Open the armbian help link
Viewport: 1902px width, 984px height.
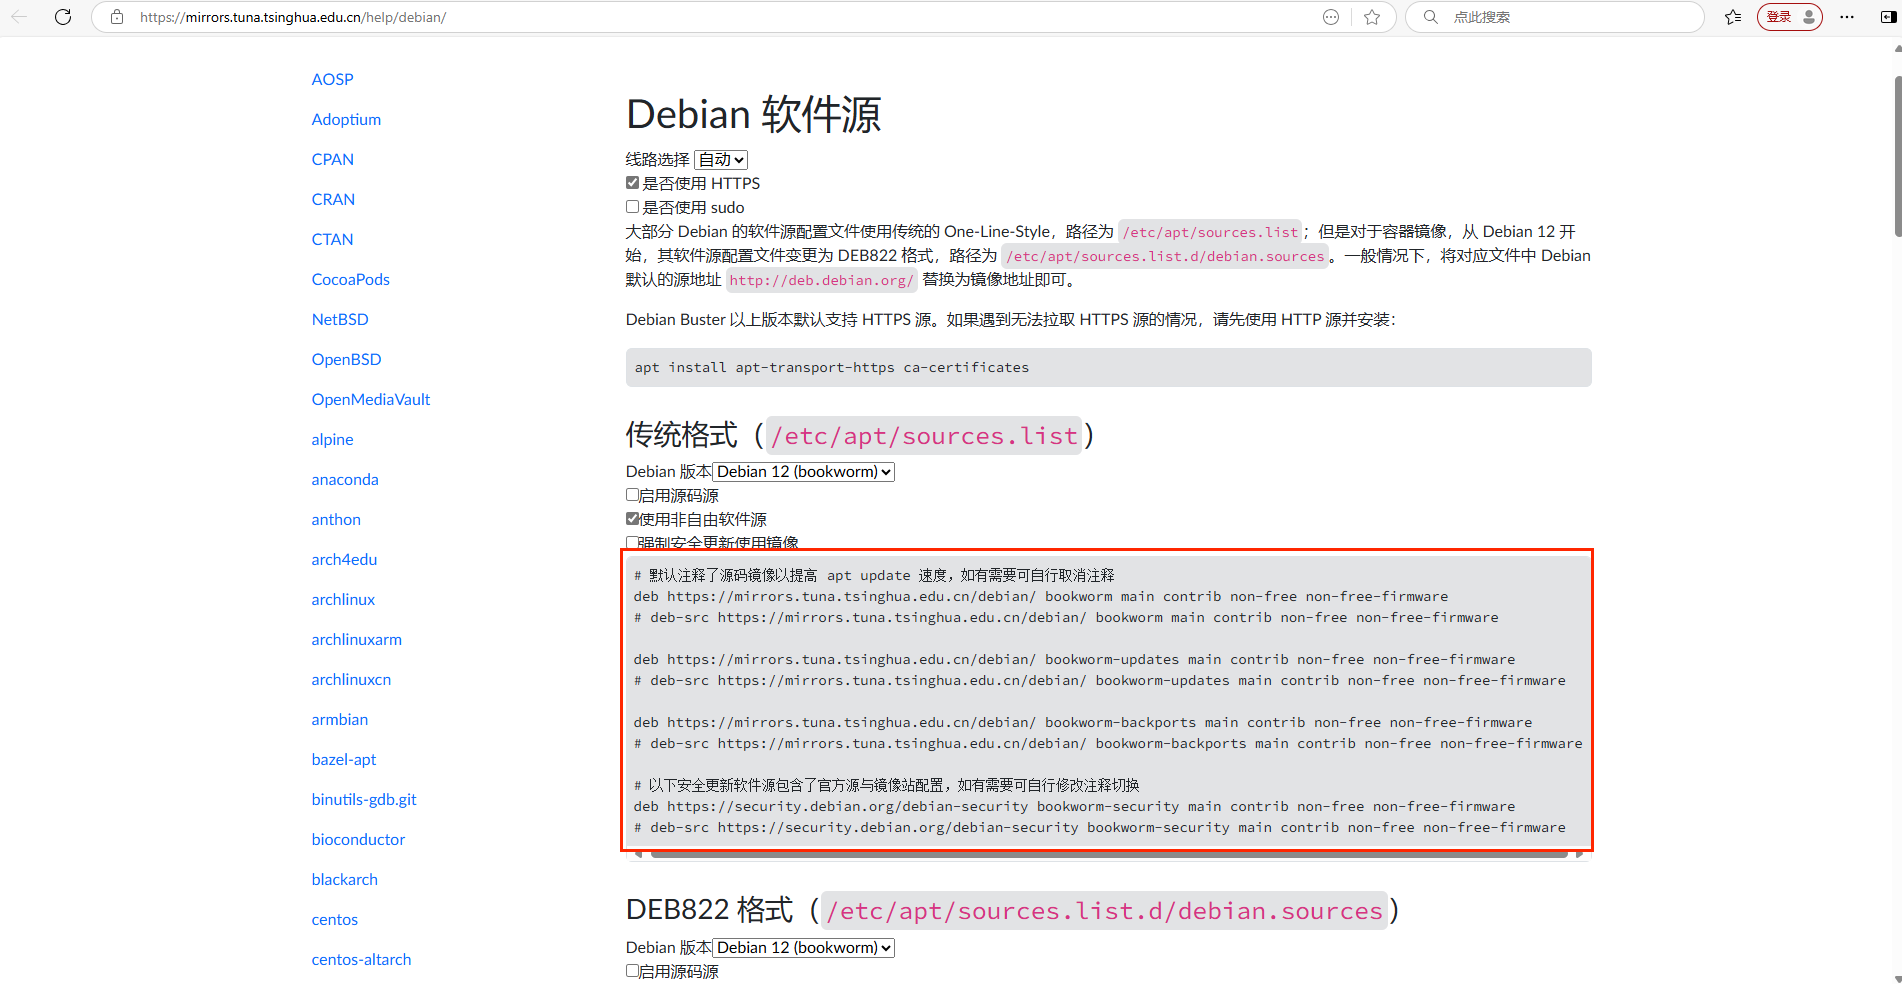pos(339,719)
